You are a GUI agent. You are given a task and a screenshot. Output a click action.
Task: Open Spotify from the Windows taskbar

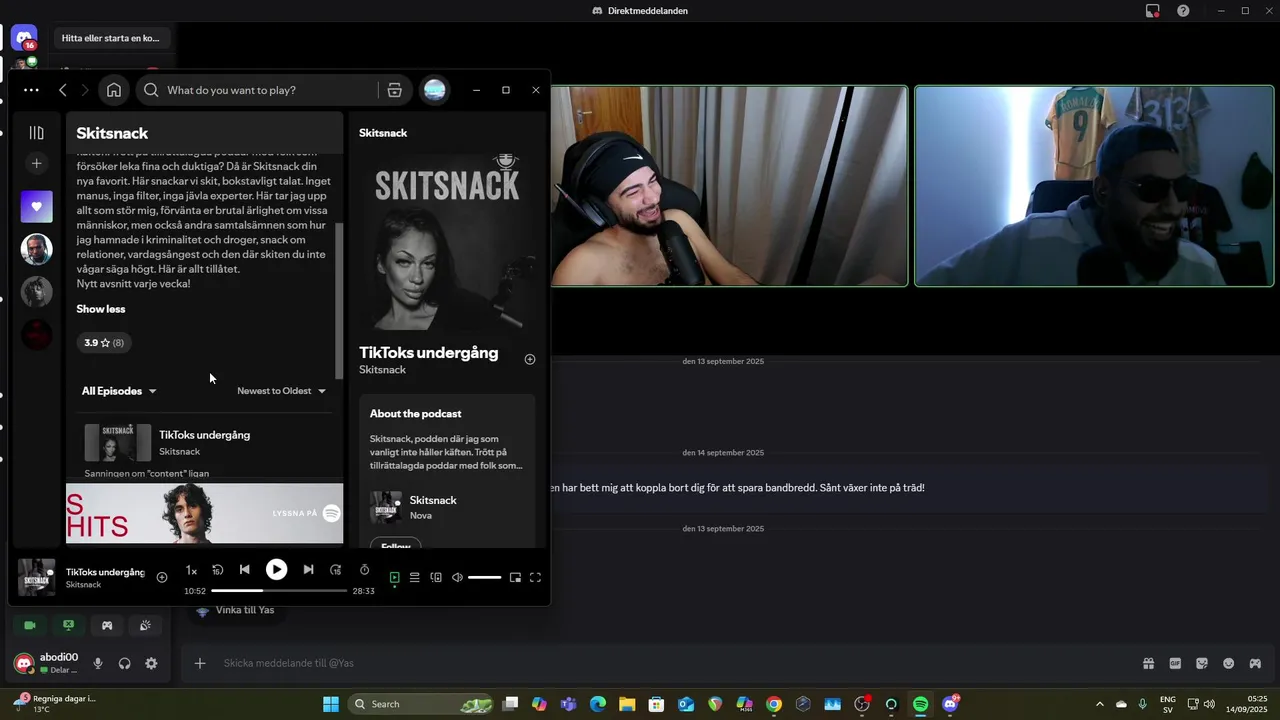click(x=921, y=704)
